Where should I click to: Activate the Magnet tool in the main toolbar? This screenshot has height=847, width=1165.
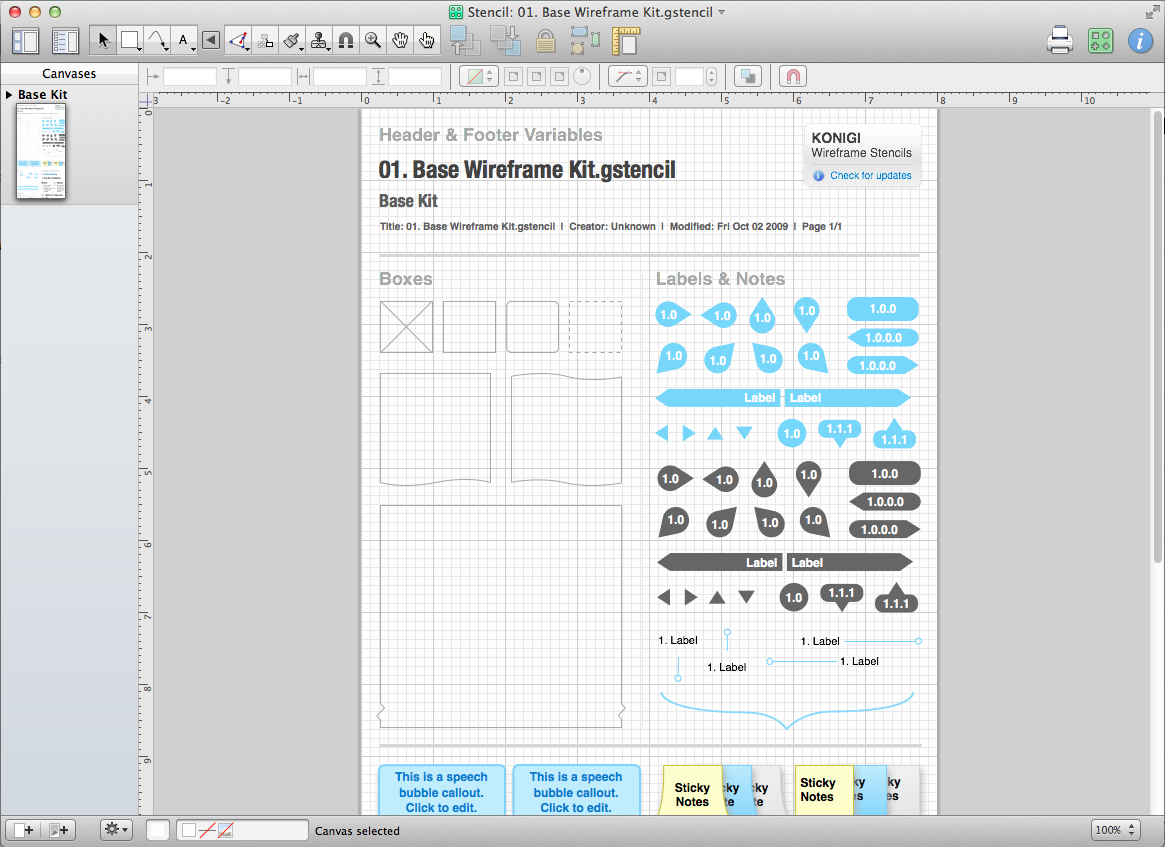346,41
